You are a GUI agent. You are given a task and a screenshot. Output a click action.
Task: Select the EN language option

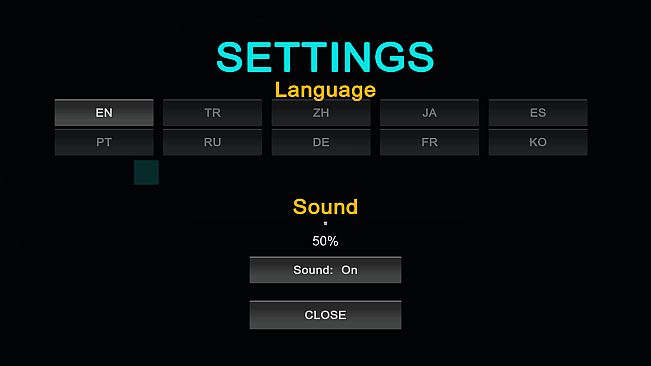pos(104,112)
